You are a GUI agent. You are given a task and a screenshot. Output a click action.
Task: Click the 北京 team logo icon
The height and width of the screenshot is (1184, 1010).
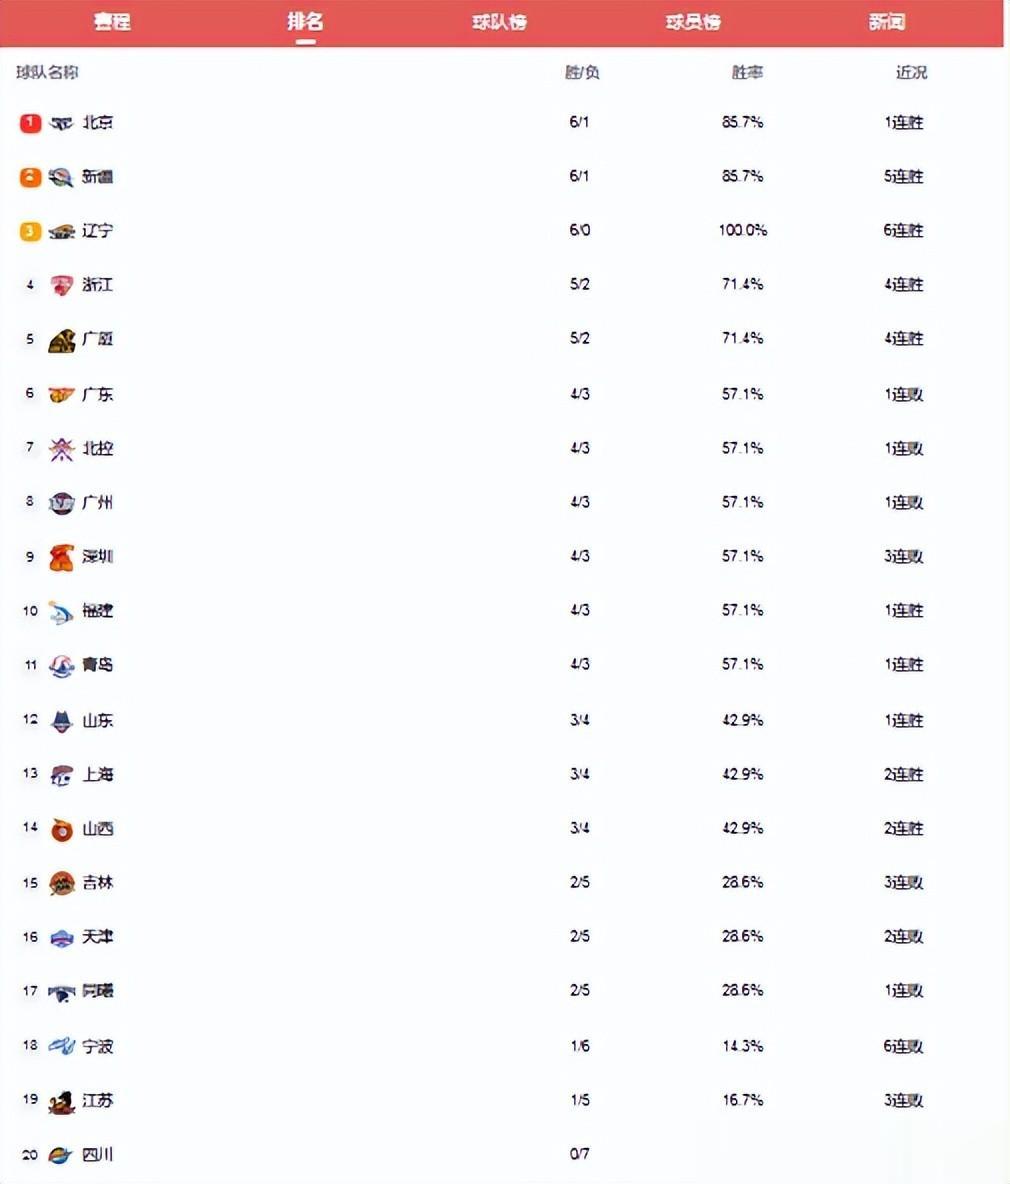tap(61, 123)
